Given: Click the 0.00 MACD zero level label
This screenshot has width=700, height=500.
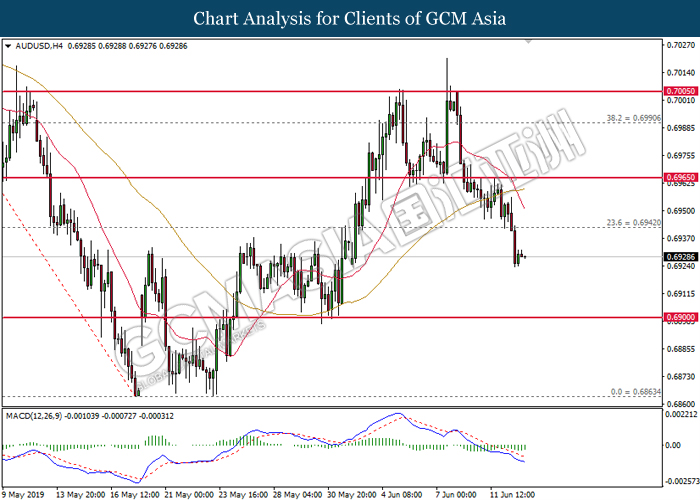Looking at the screenshot, I should pos(674,447).
